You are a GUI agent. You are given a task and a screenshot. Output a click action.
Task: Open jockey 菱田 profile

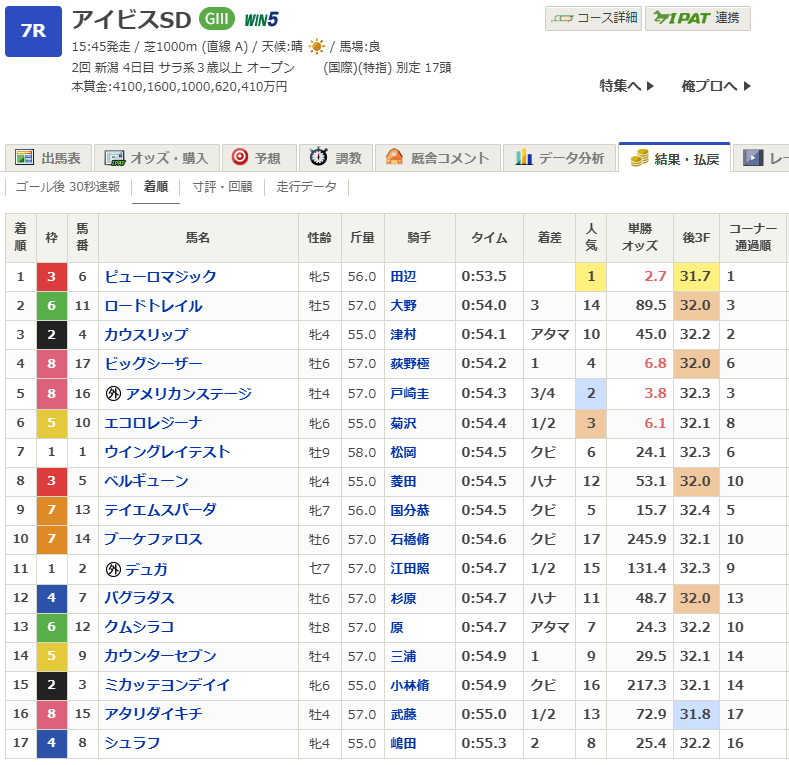pos(404,481)
